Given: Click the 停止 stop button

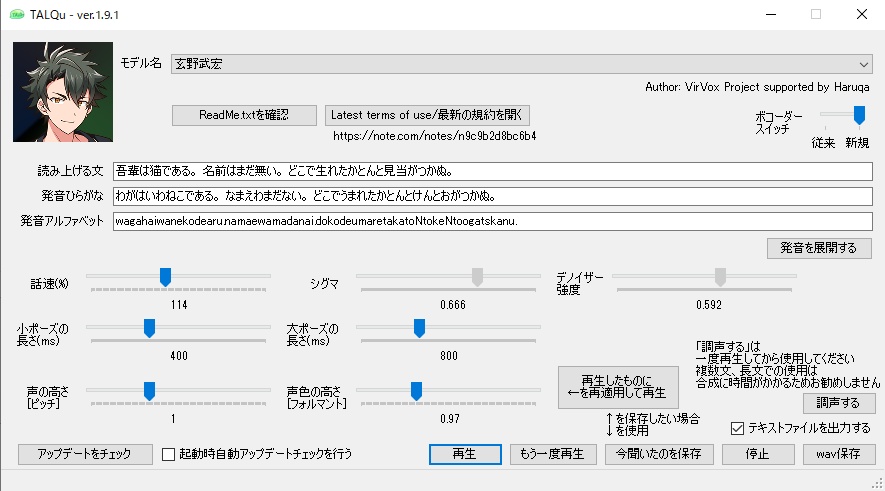Looking at the screenshot, I should (757, 454).
